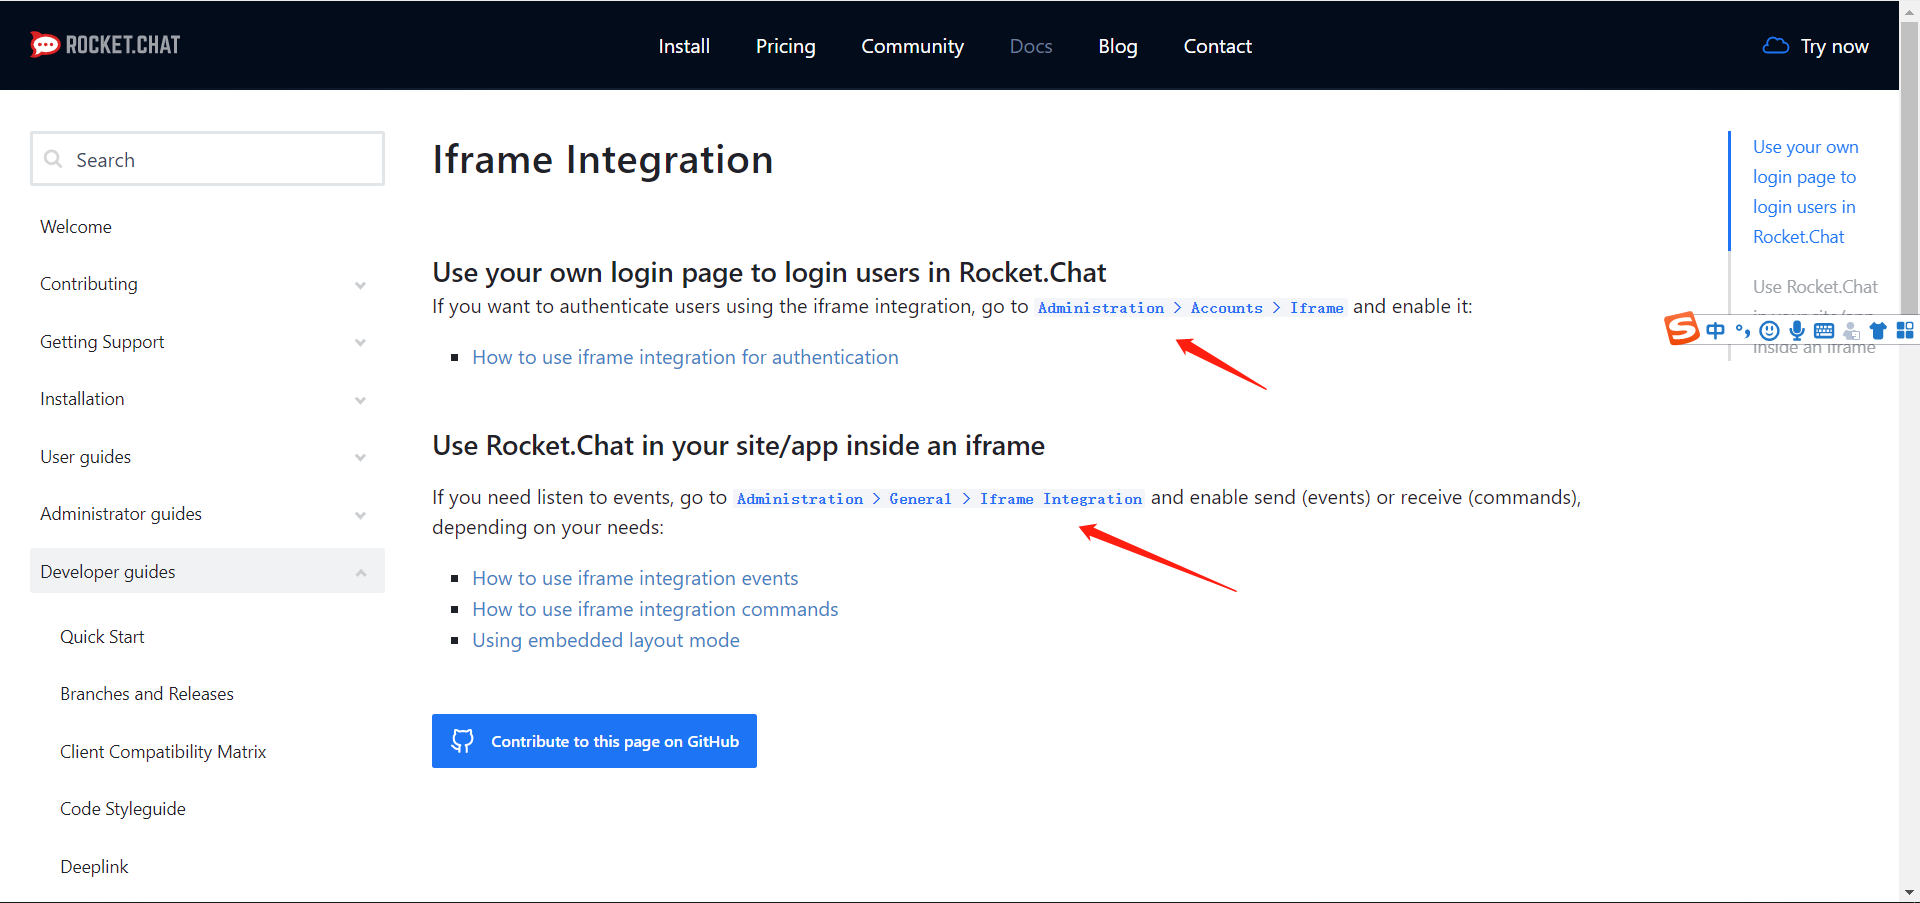Click the Sogou account login icon

[x=1852, y=331]
